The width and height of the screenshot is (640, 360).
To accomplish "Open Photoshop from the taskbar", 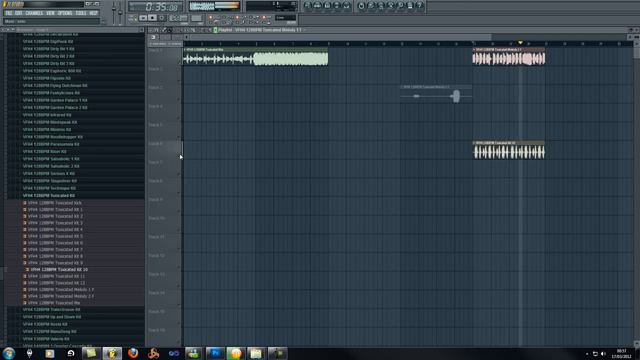I will (215, 353).
